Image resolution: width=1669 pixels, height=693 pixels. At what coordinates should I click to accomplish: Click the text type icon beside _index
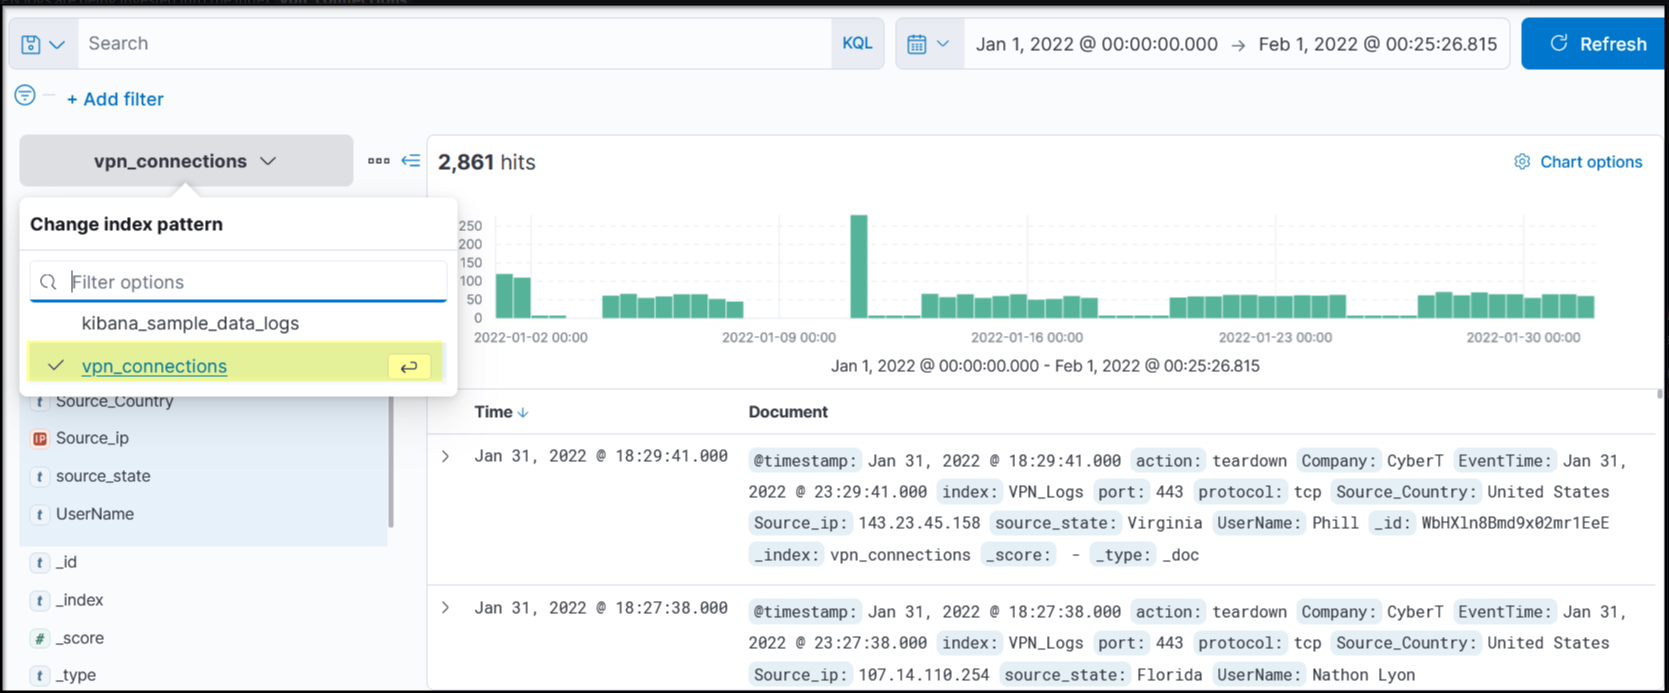pyautogui.click(x=39, y=600)
